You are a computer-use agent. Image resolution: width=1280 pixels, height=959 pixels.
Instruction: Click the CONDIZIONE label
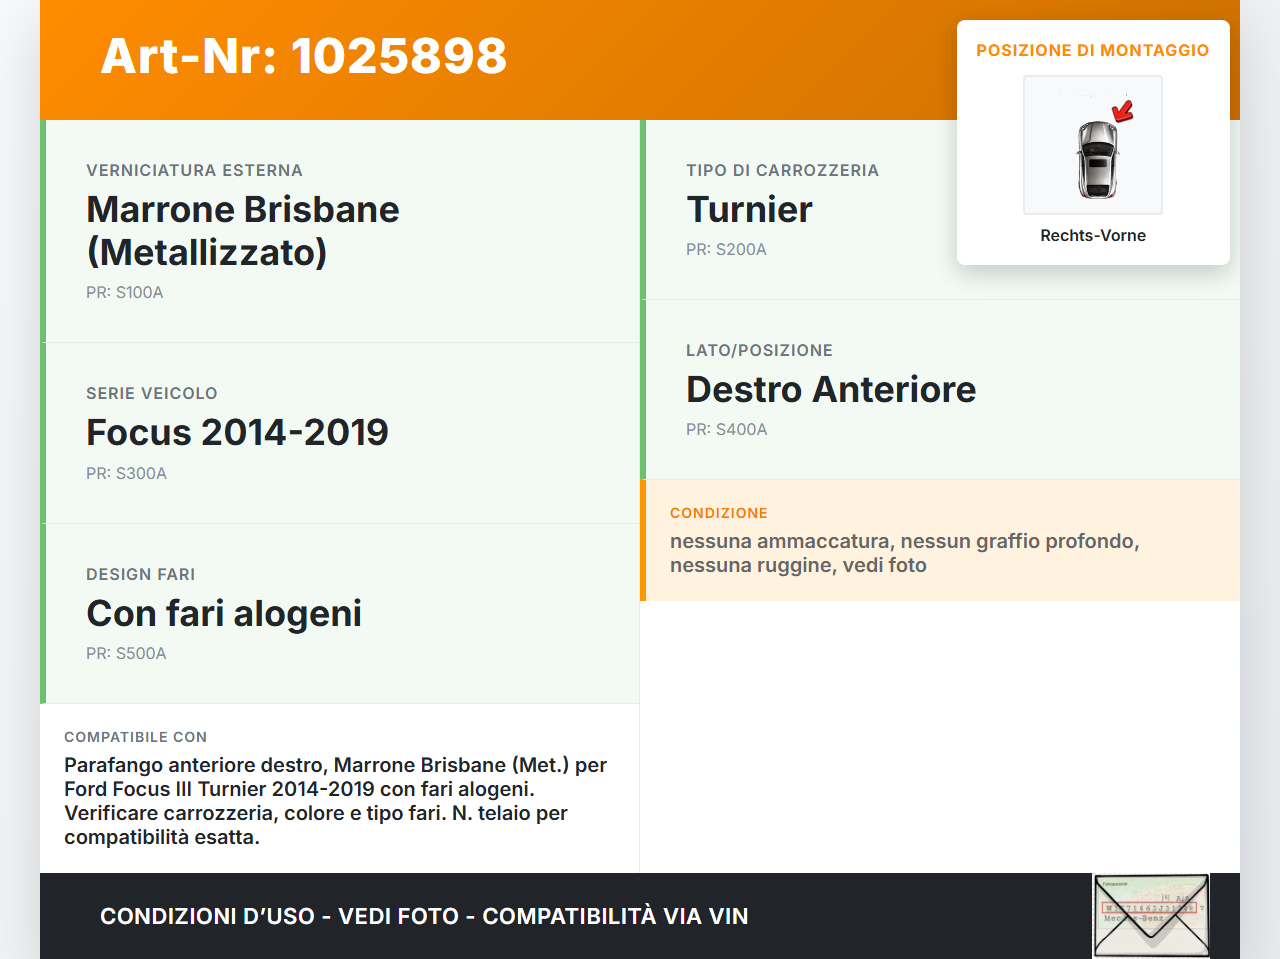[x=719, y=513]
